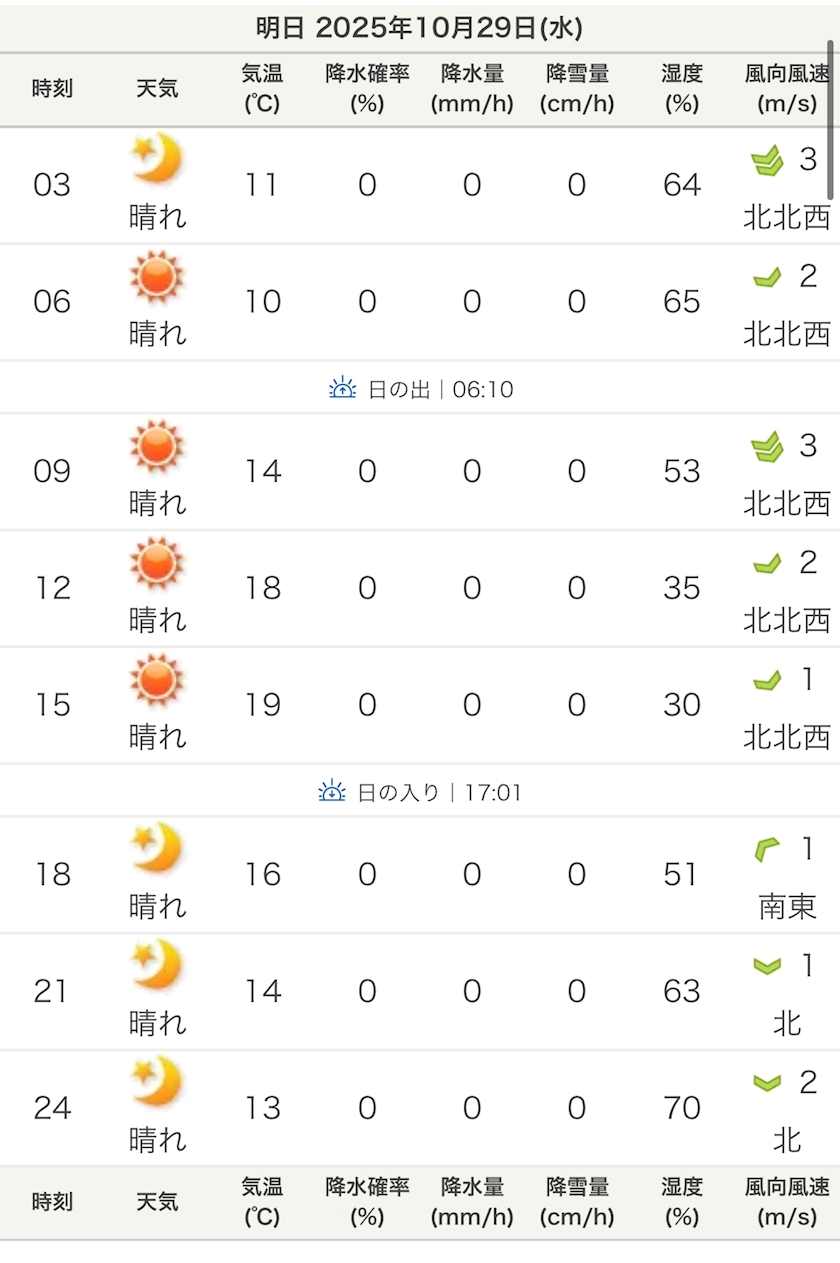
Task: Select the top 降水確率 (%) column header
Action: 367,88
